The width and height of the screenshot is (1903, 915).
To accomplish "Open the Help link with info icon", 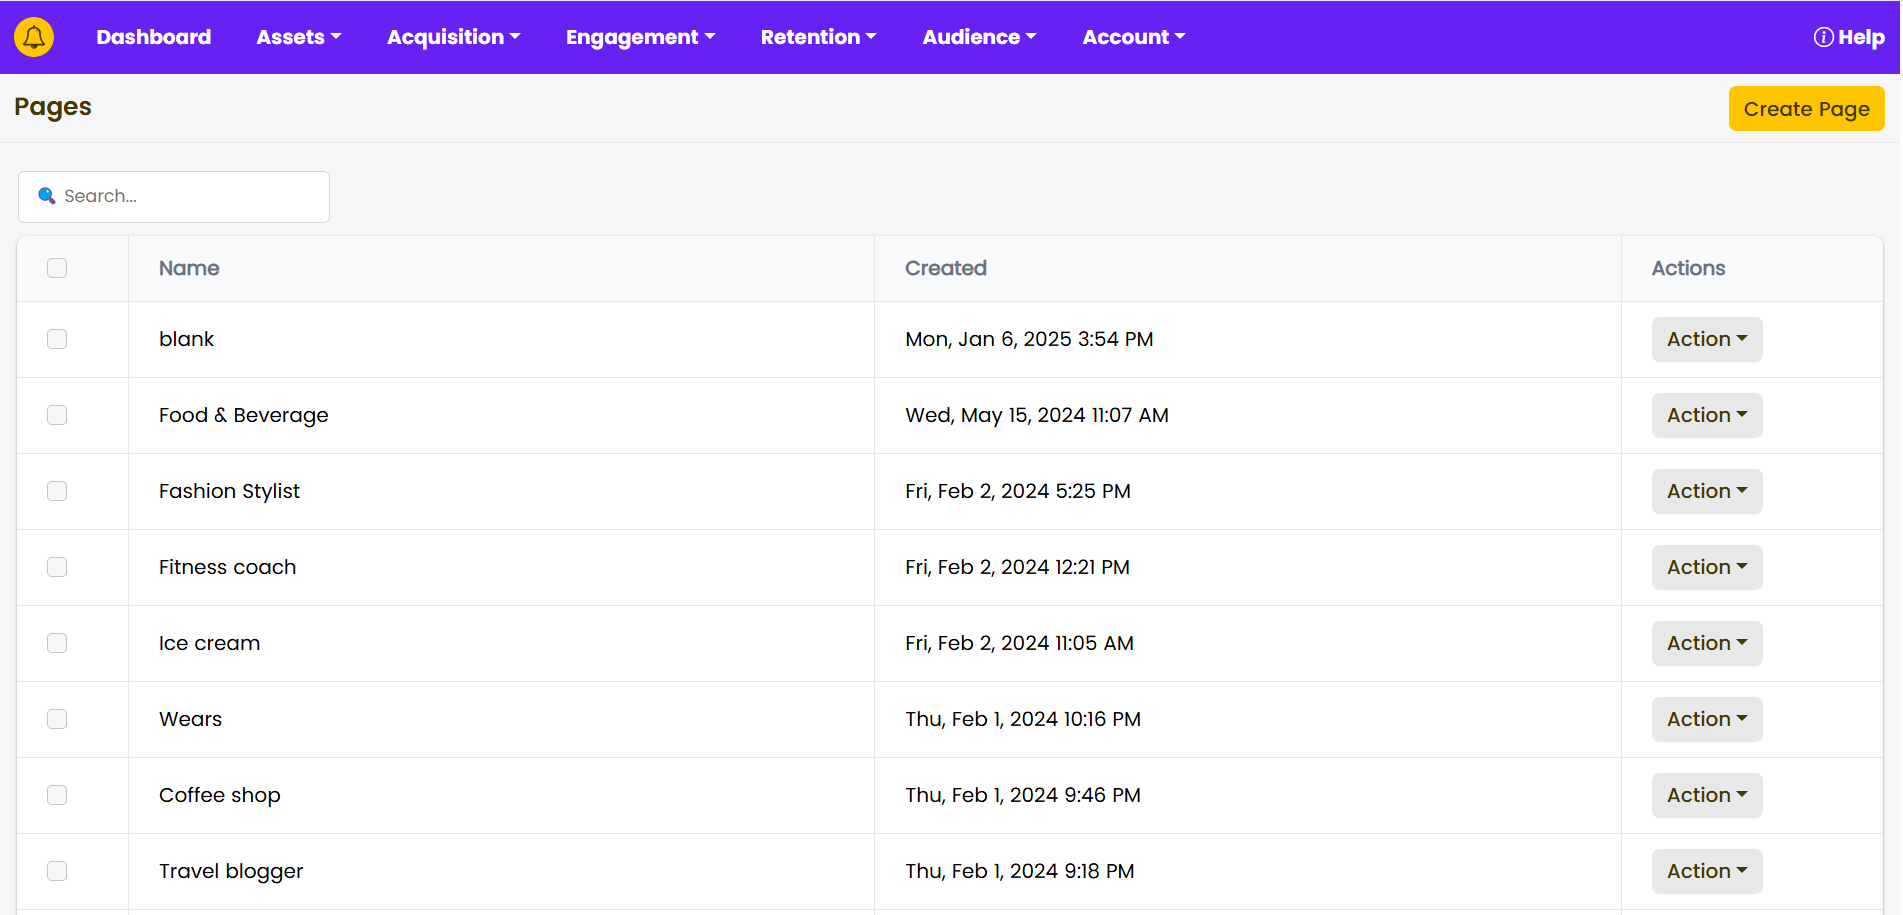I will point(1848,37).
